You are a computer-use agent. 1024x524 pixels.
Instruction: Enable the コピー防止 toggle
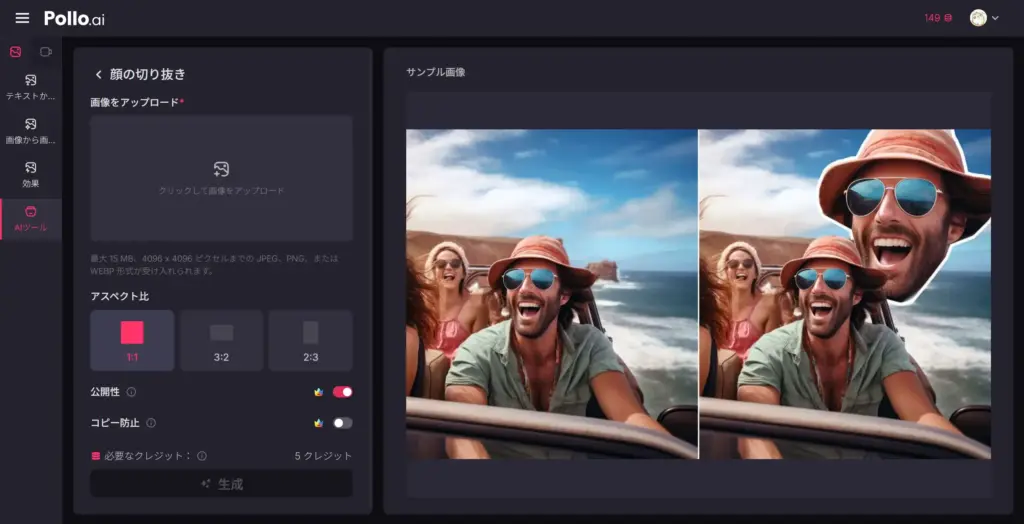point(342,423)
